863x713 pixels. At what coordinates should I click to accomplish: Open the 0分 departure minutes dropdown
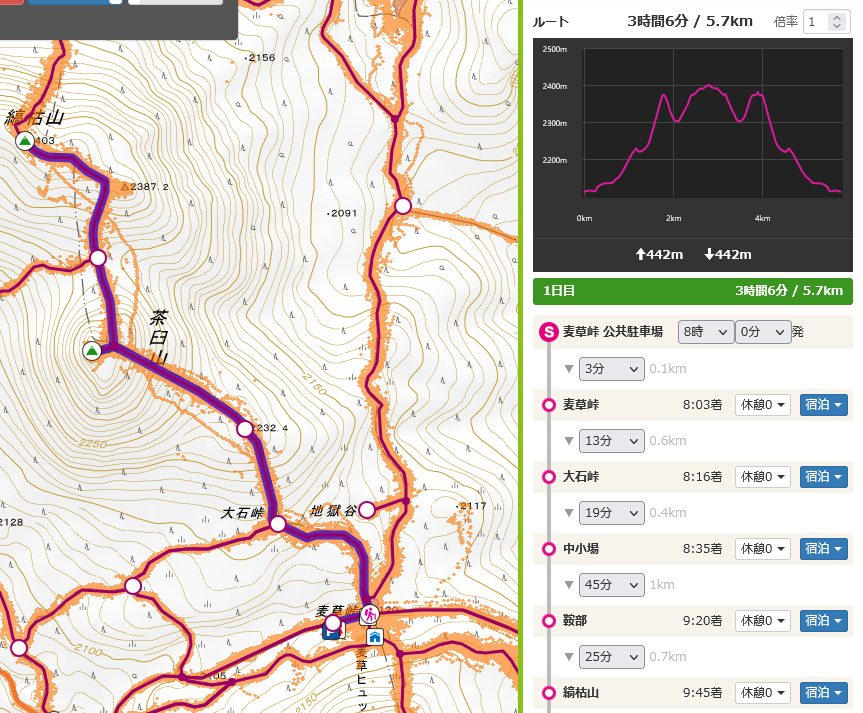pyautogui.click(x=761, y=331)
